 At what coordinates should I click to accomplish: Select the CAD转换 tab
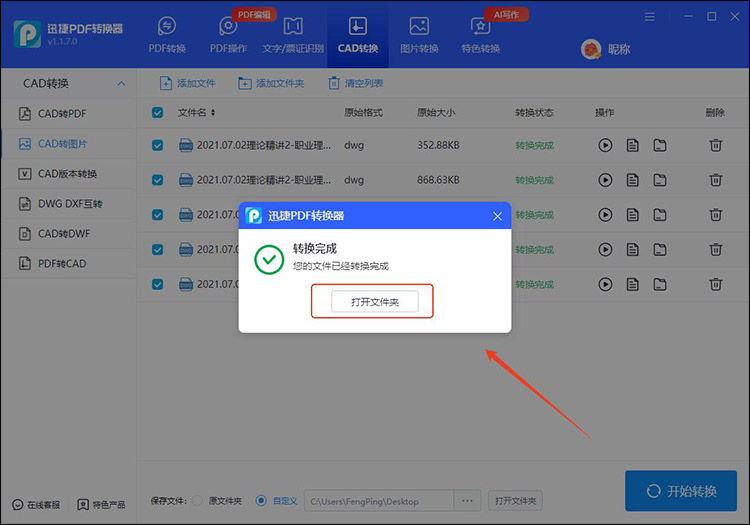pos(358,35)
